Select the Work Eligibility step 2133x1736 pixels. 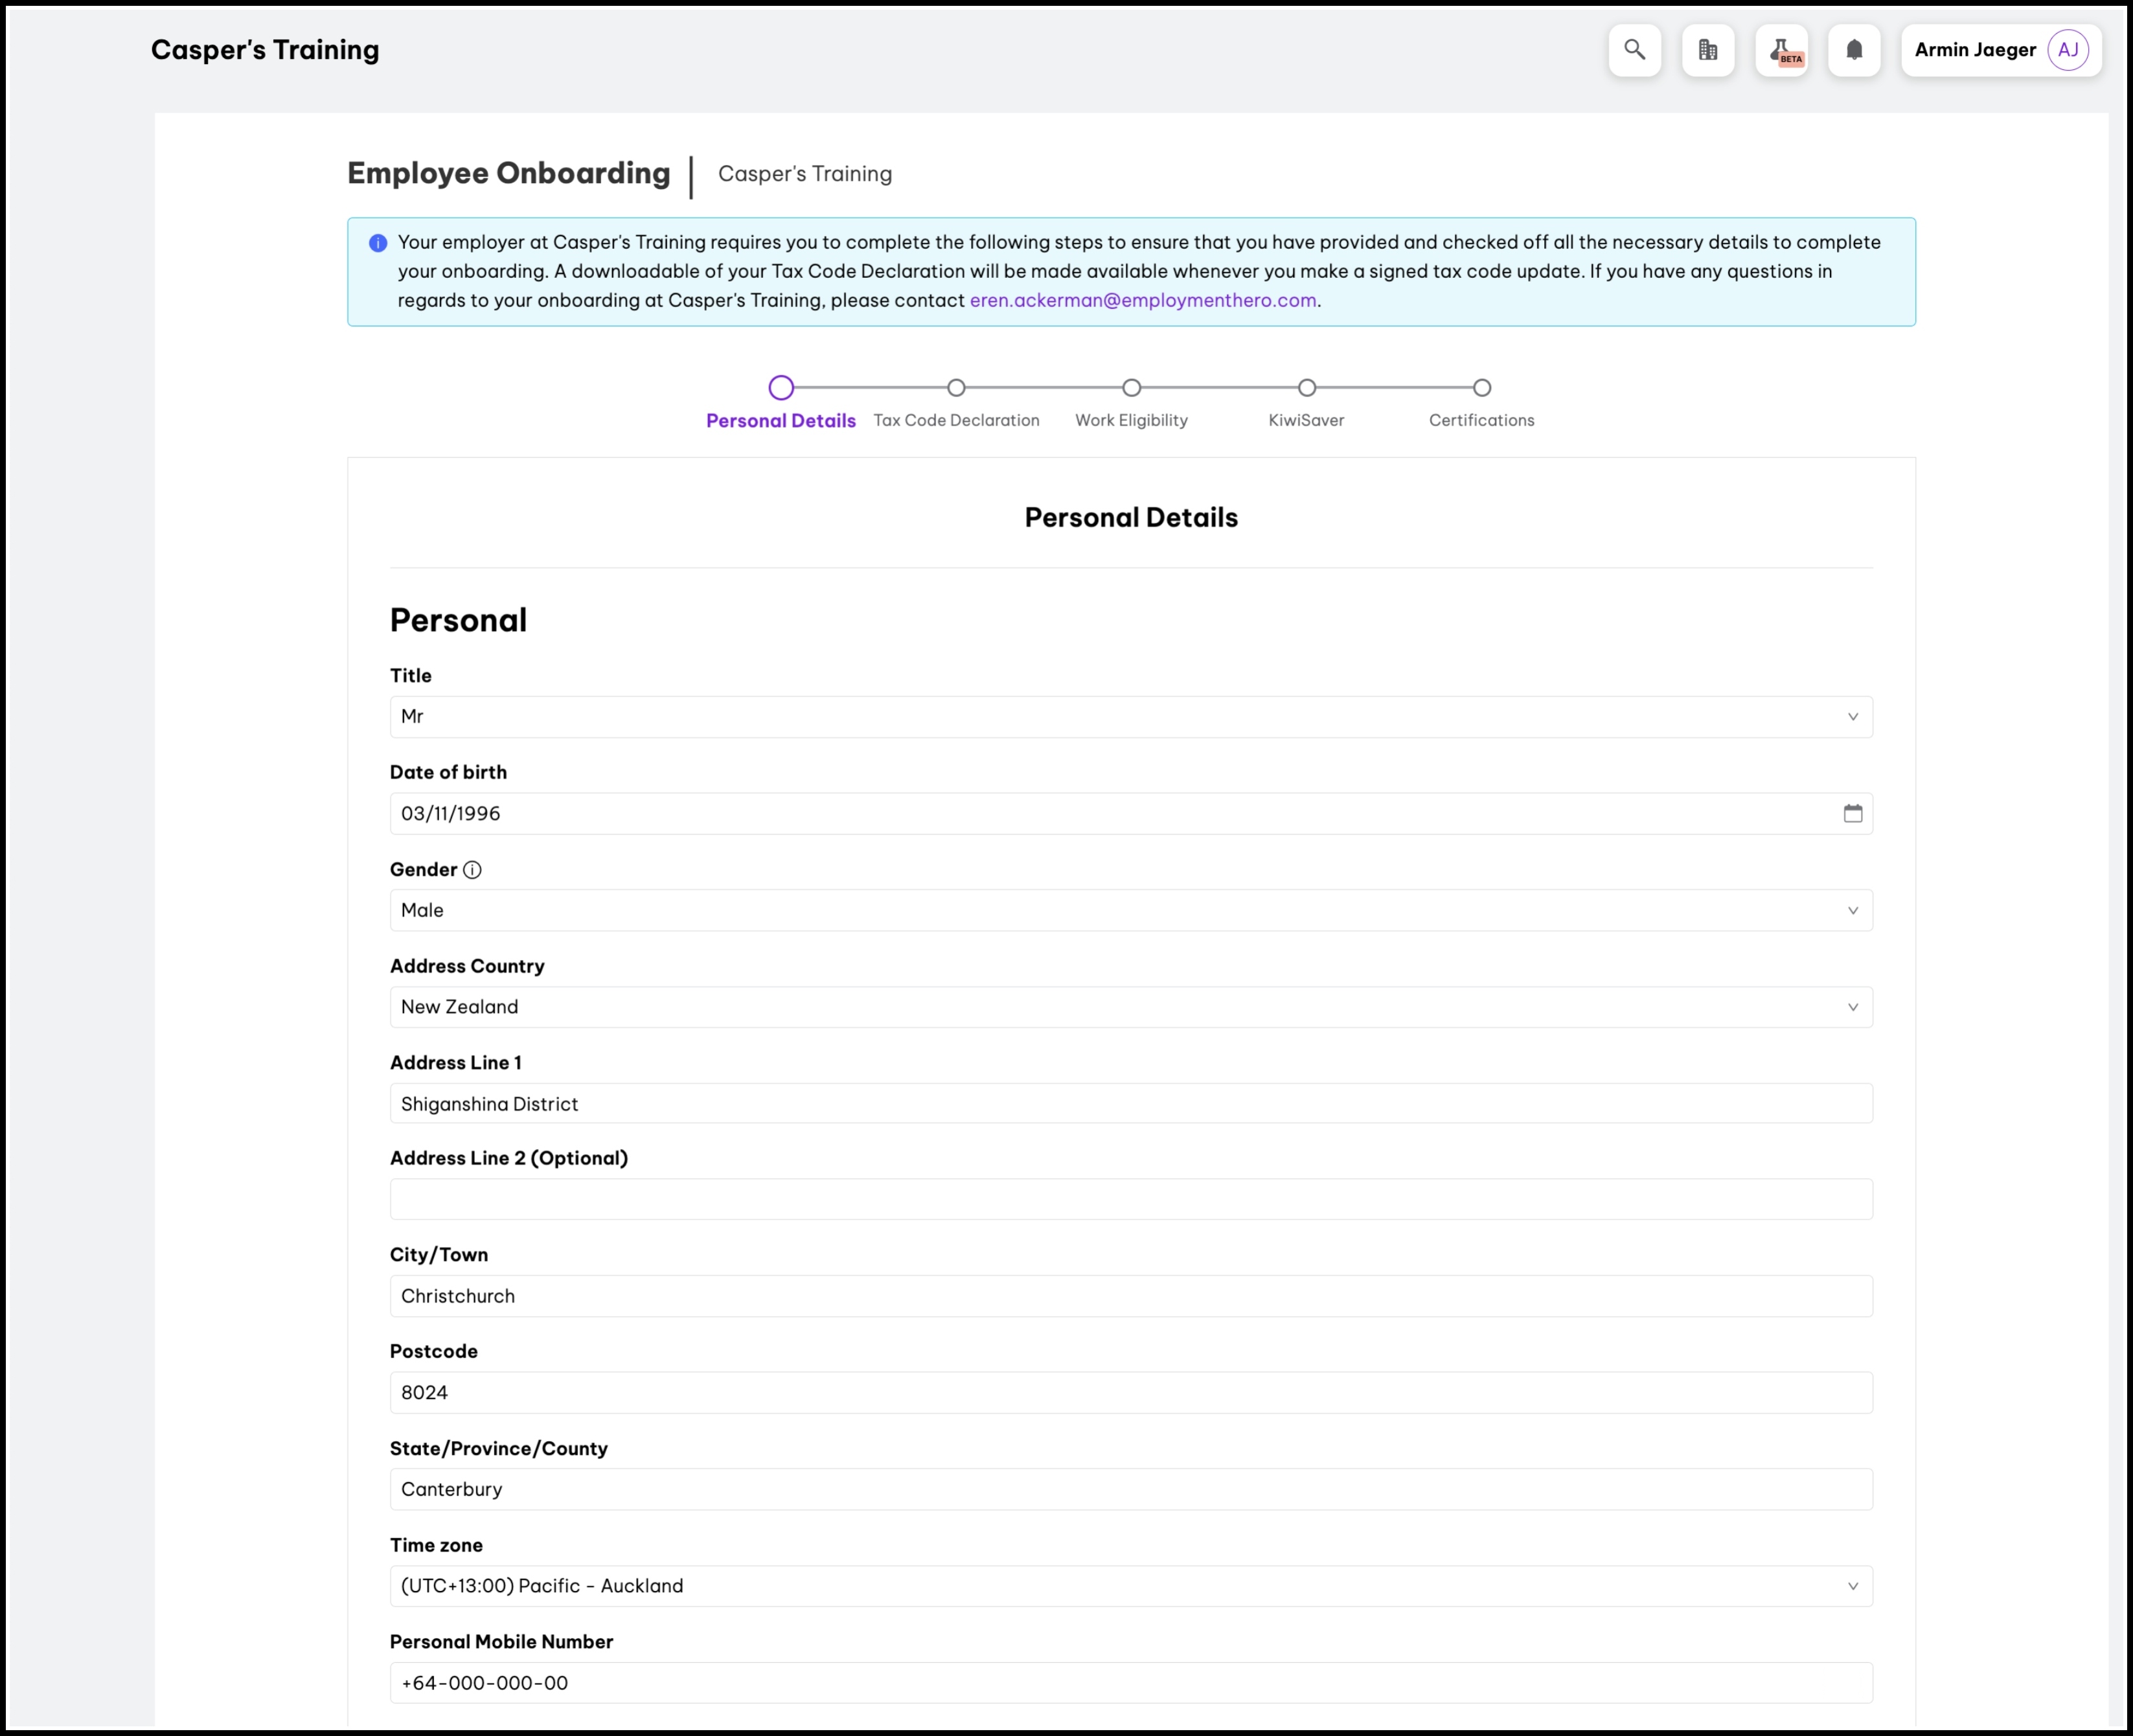click(x=1131, y=388)
